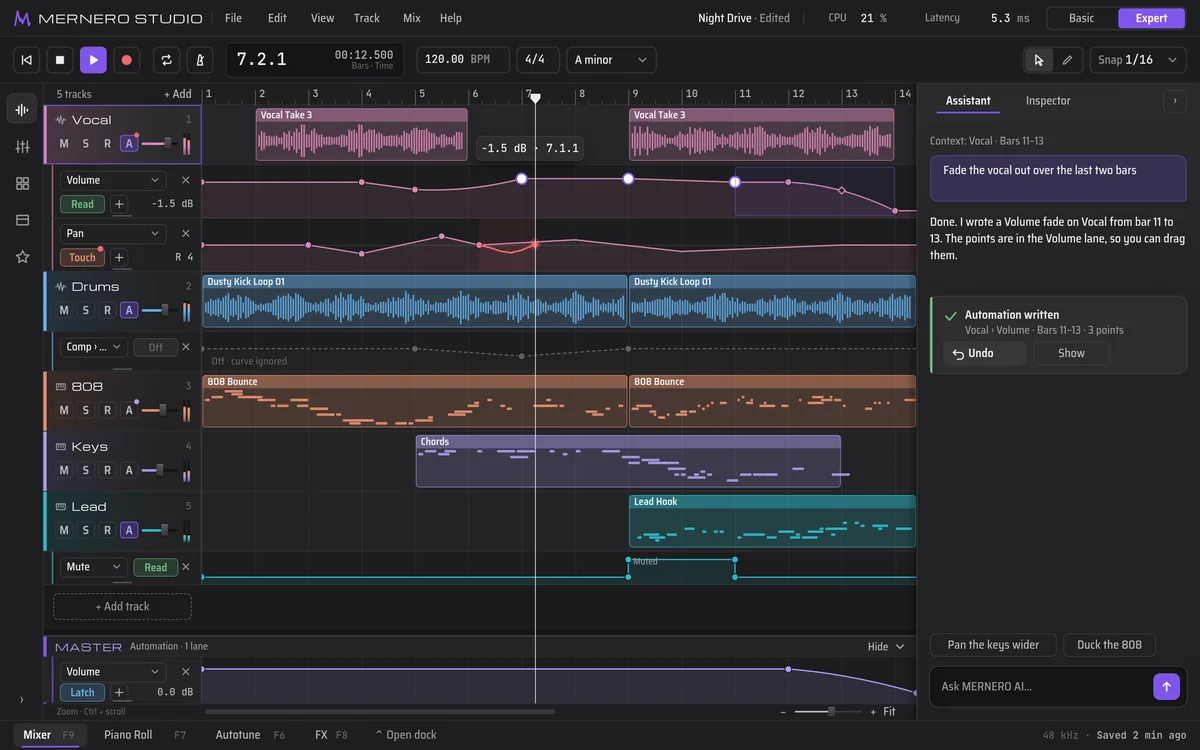Screen dimensions: 1200x750
Task: Switch to Basic mode
Action: tap(1082, 18)
